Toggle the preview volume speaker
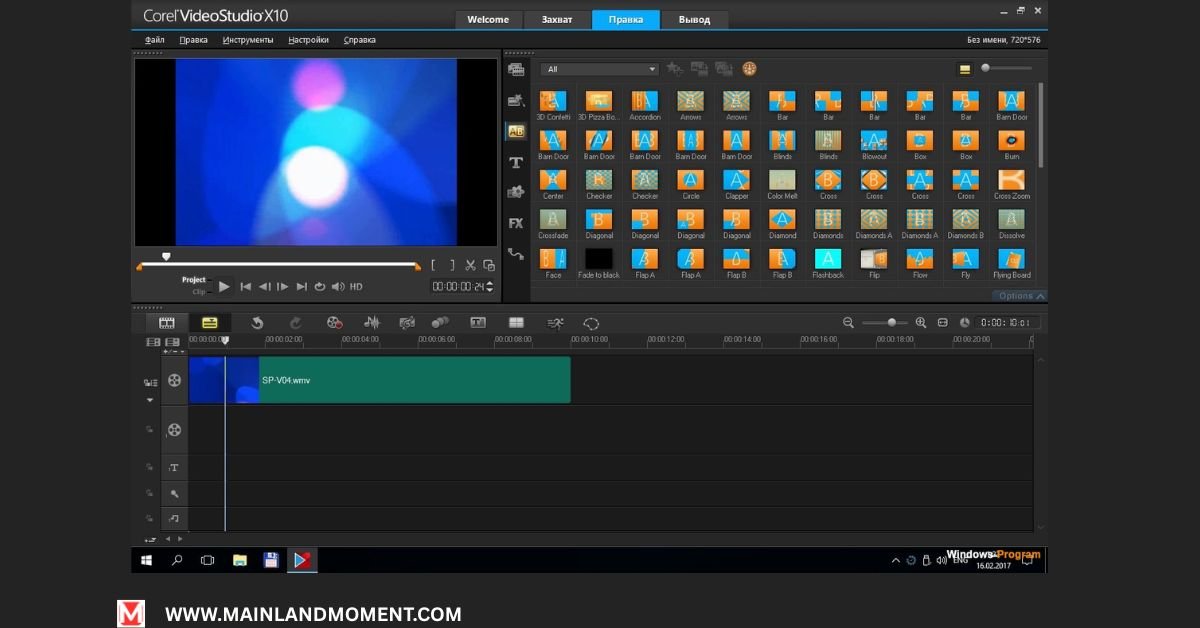Viewport: 1200px width, 628px height. (x=338, y=287)
